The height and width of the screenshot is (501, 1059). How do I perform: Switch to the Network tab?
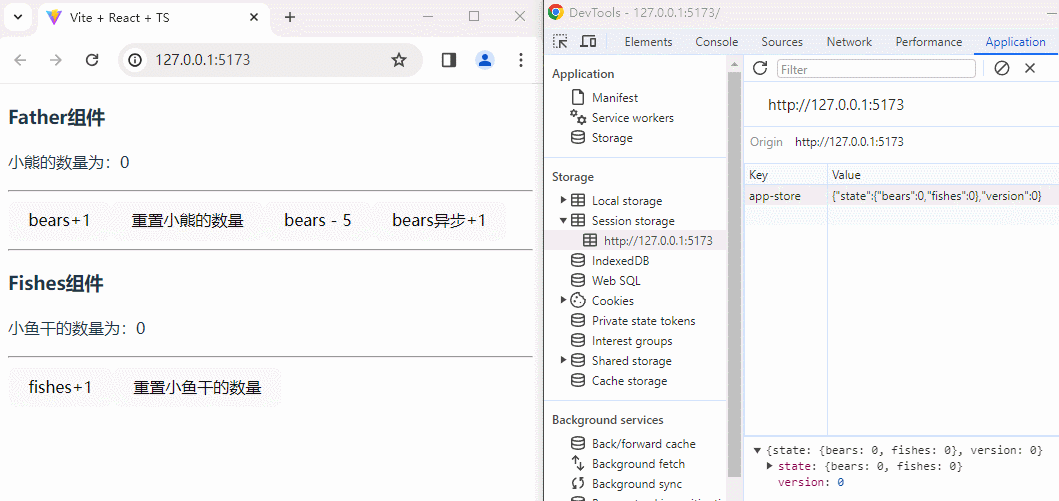tap(848, 42)
